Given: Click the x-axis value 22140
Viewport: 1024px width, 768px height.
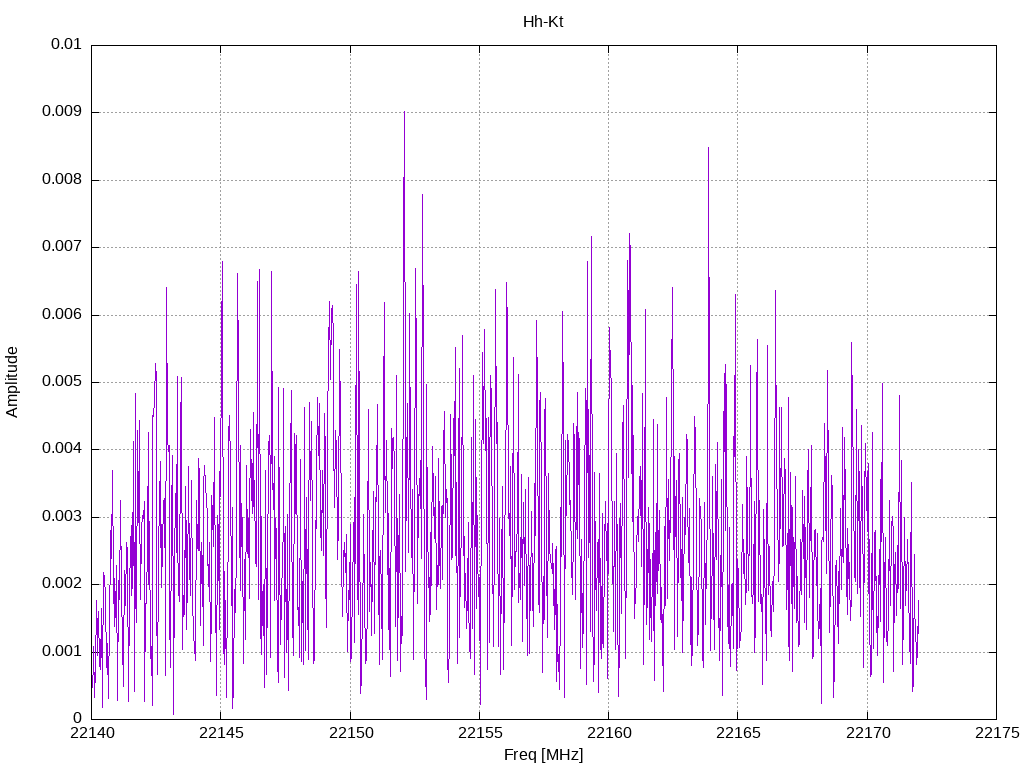Looking at the screenshot, I should [x=91, y=733].
